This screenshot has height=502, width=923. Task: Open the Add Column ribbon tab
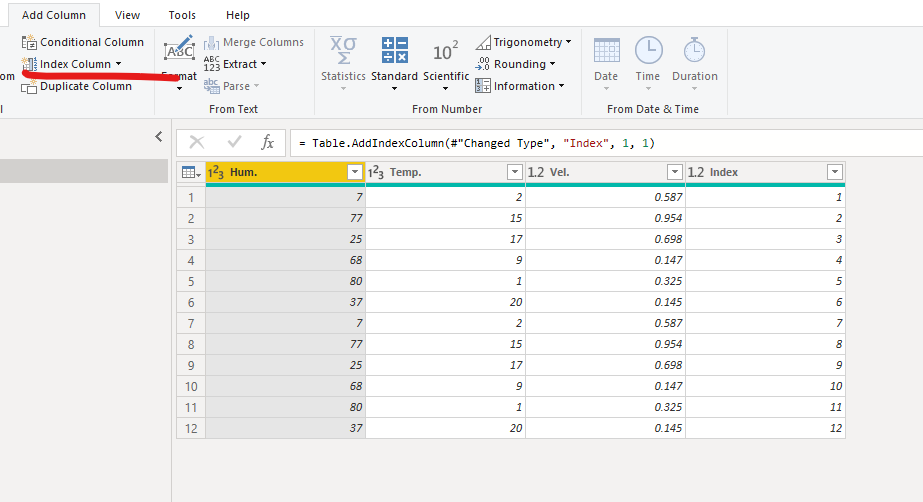click(54, 15)
